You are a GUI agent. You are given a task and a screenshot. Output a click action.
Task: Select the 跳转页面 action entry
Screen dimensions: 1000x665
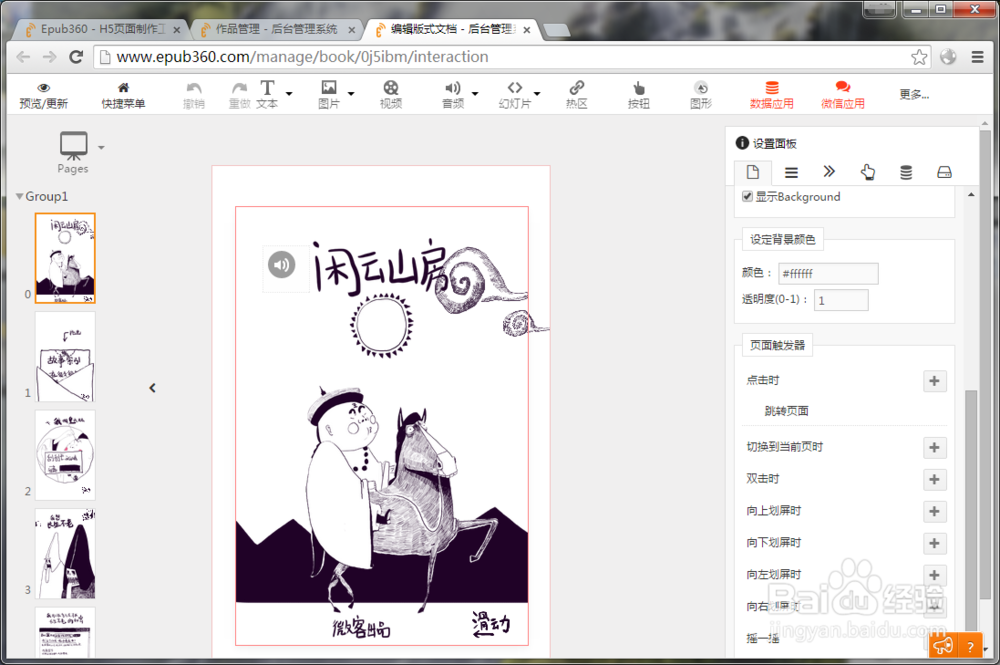click(786, 411)
